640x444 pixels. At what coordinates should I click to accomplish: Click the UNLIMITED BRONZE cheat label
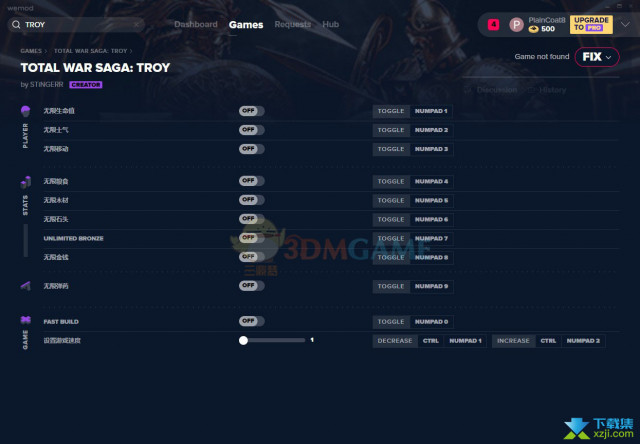(x=73, y=238)
